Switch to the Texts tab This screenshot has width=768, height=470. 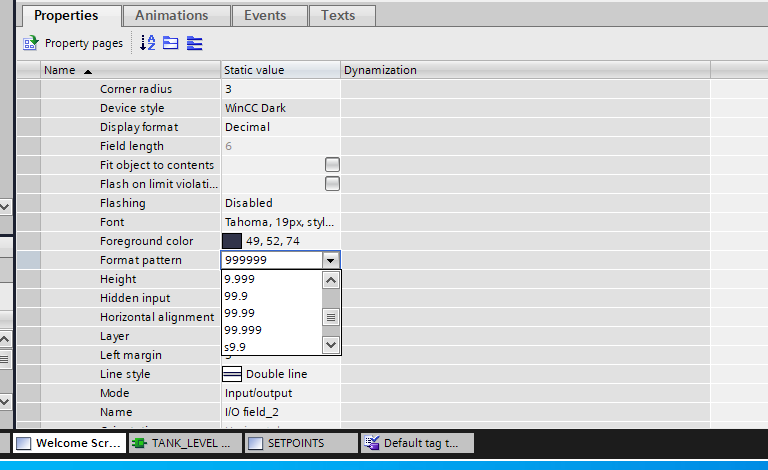tap(338, 16)
